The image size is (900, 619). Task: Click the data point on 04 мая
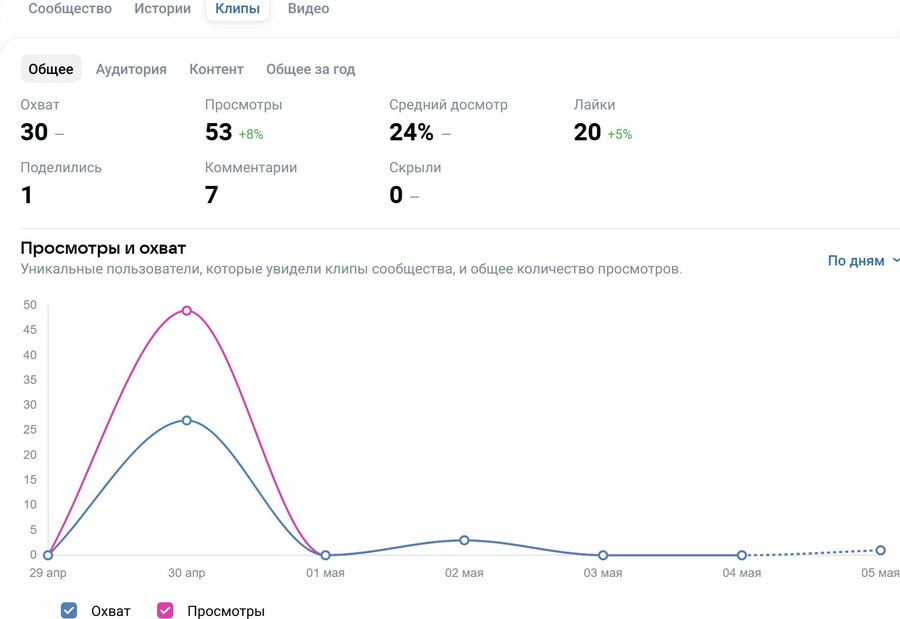pos(742,555)
